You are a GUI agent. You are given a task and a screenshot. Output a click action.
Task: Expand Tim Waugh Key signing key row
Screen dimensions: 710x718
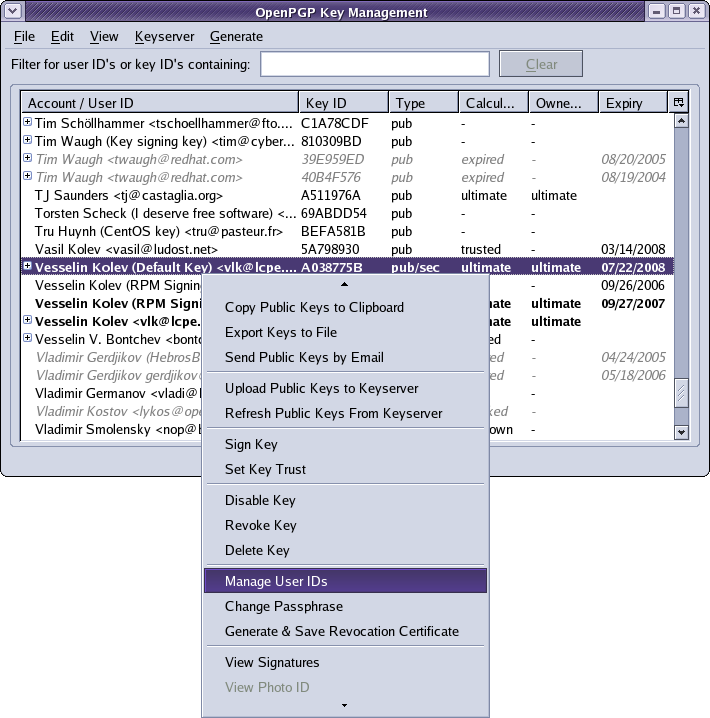pyautogui.click(x=27, y=140)
